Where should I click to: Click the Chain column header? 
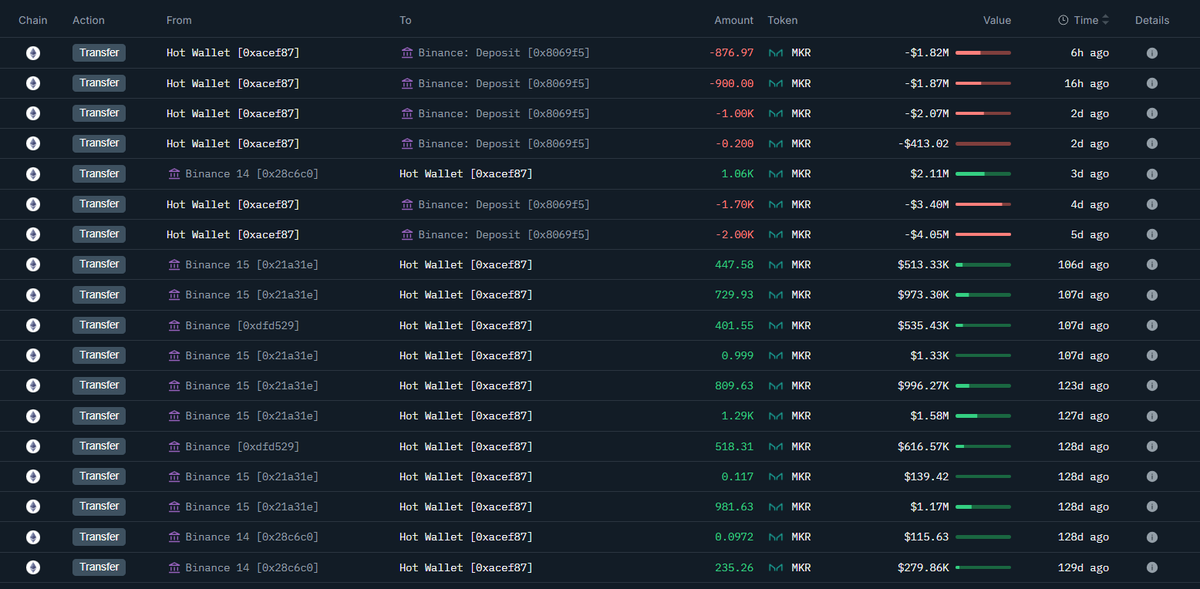pos(33,20)
